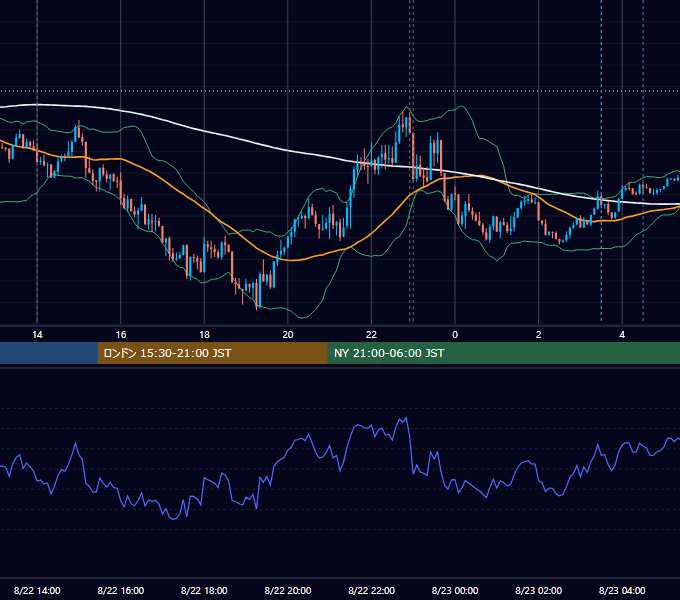Click the London 15:30-21:00 JST session band
Screen dimensions: 680x600
pos(212,353)
